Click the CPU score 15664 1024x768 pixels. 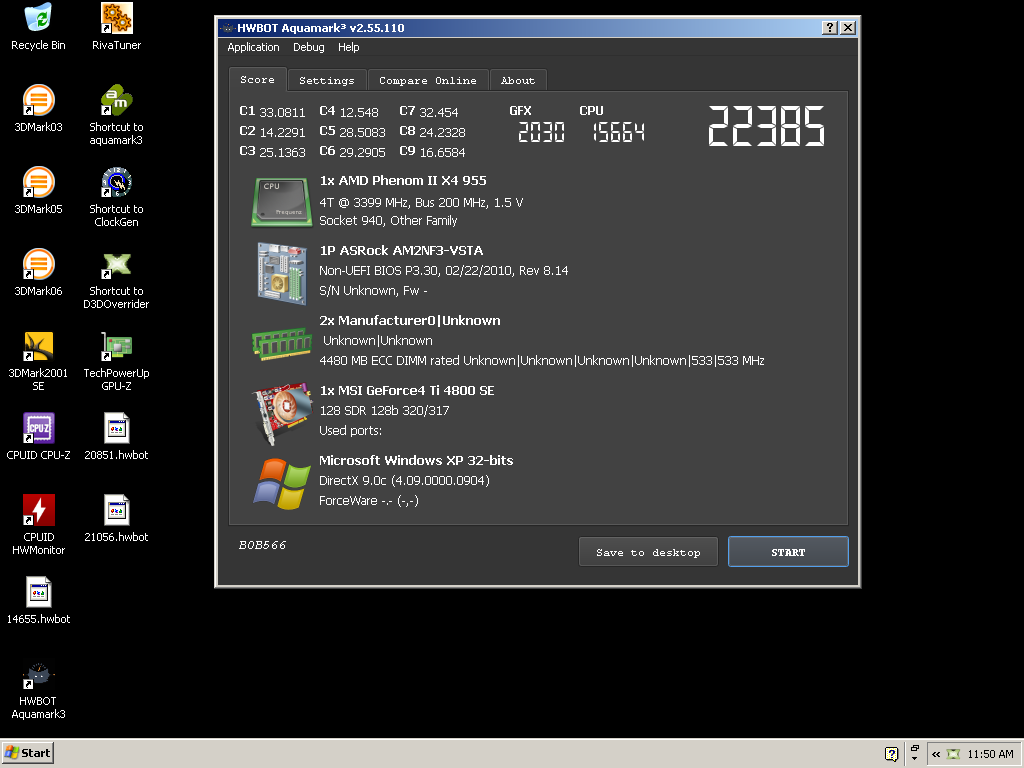[618, 133]
